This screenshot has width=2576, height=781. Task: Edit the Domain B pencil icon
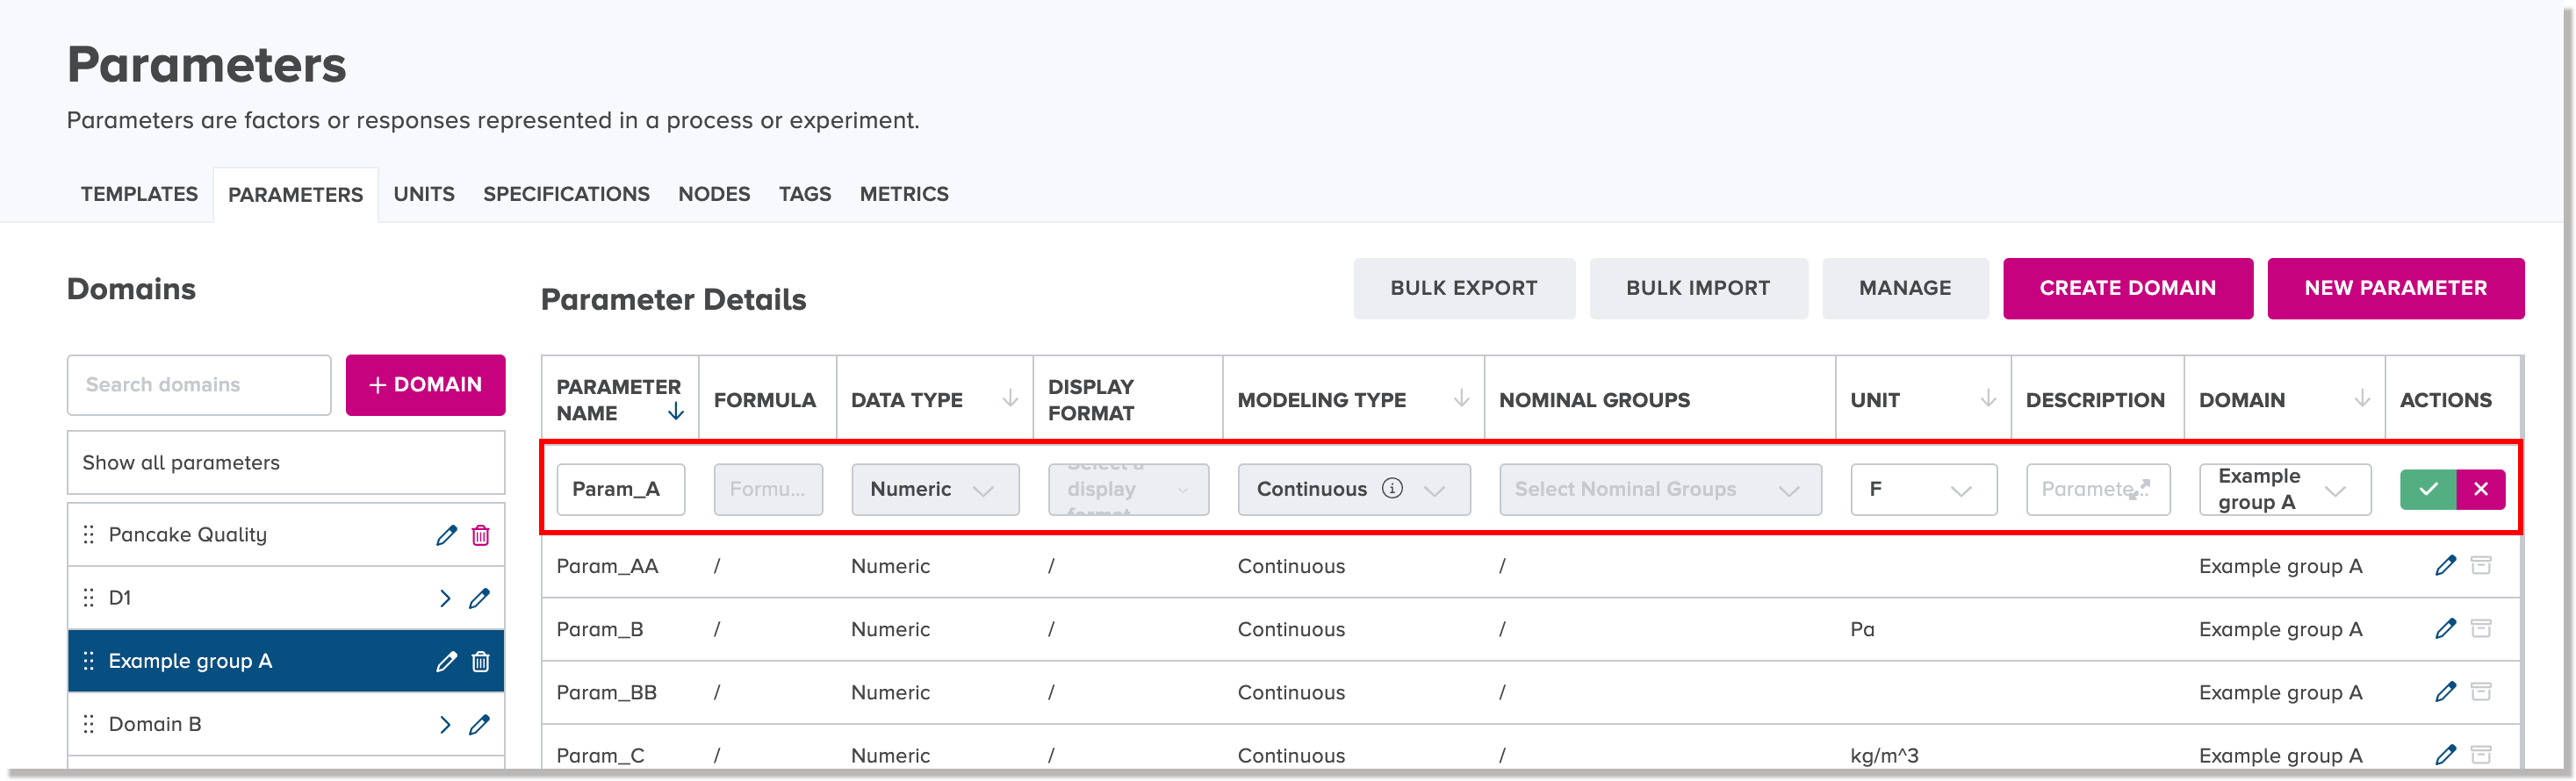pos(479,724)
